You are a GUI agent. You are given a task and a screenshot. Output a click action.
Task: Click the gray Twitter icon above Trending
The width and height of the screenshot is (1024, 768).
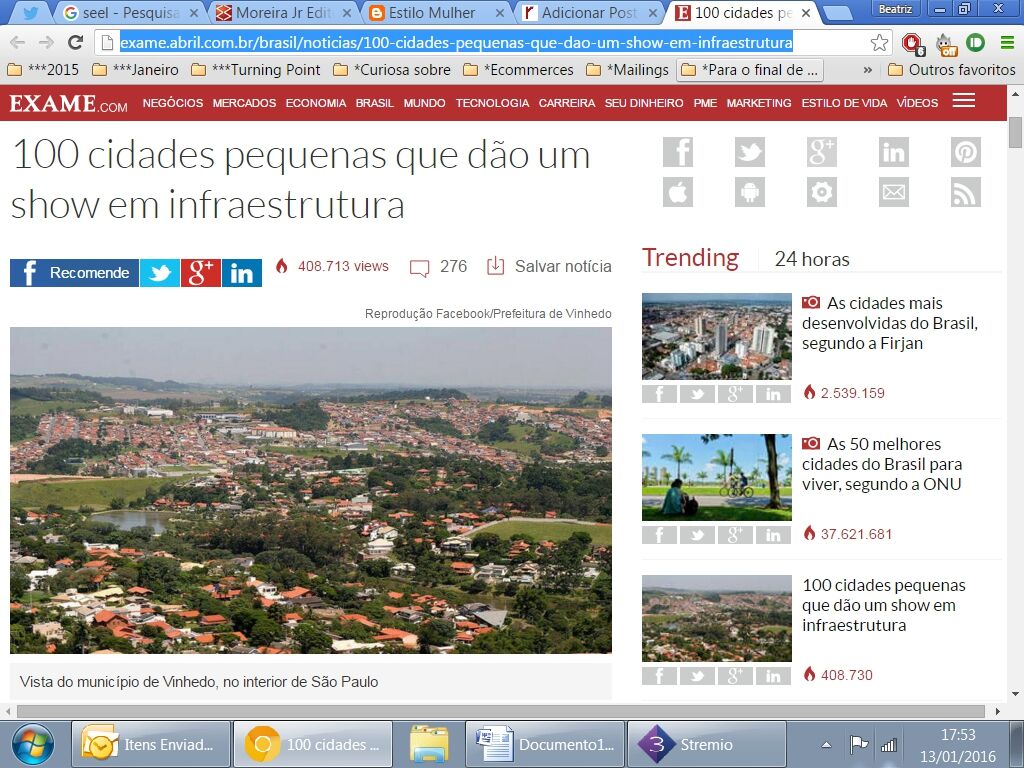point(750,152)
